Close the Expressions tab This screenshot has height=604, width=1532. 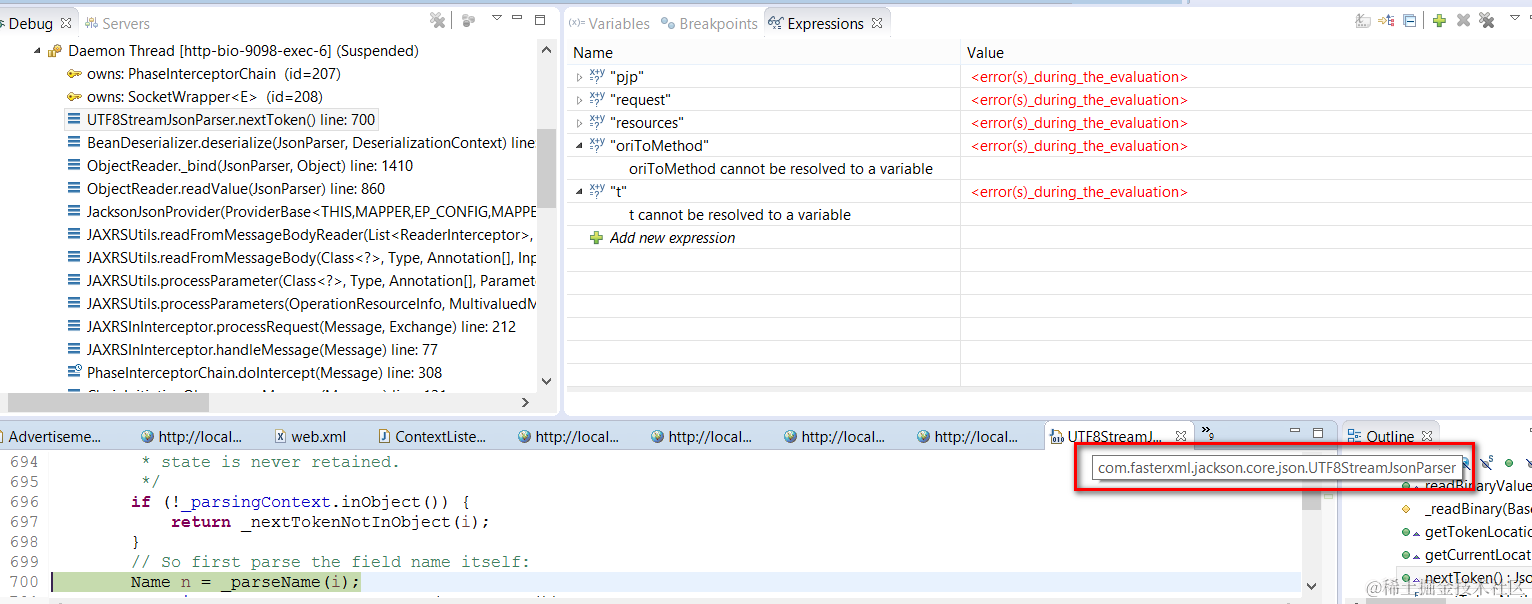877,23
